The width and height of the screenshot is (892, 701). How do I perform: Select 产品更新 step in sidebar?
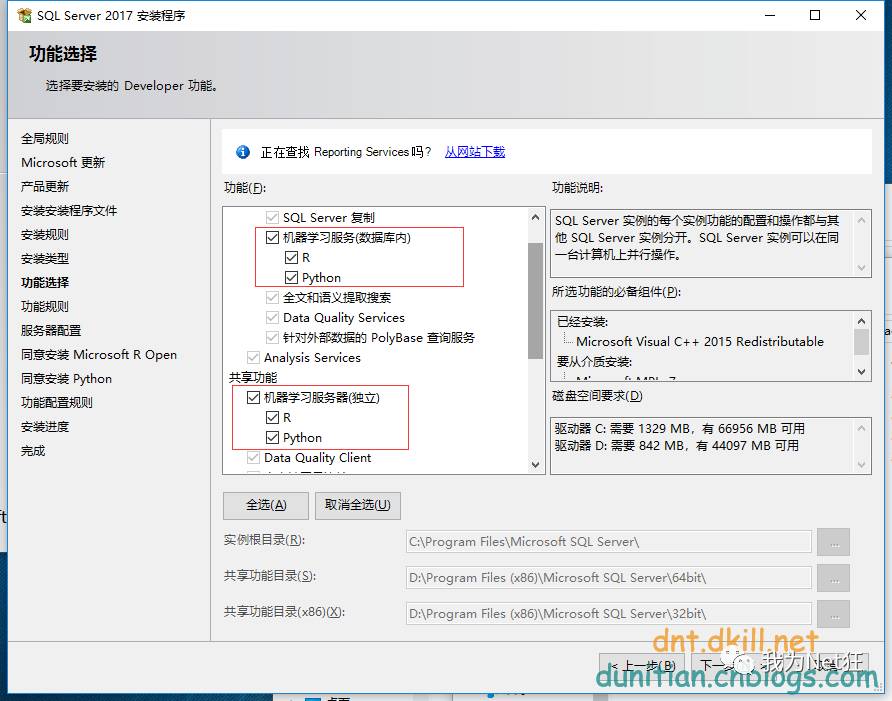(x=45, y=187)
